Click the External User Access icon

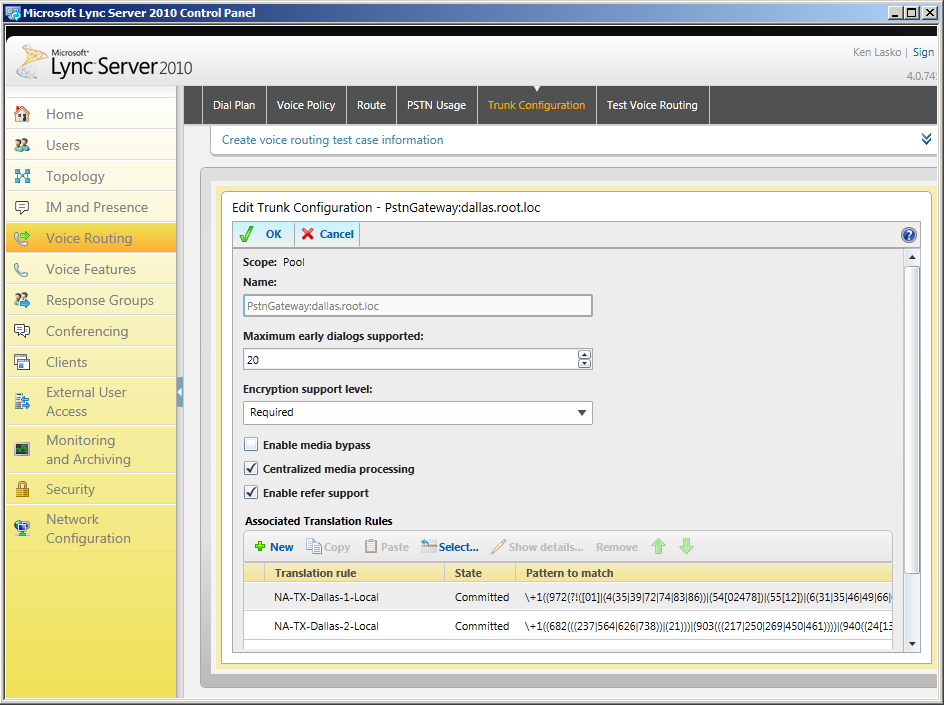(22, 401)
